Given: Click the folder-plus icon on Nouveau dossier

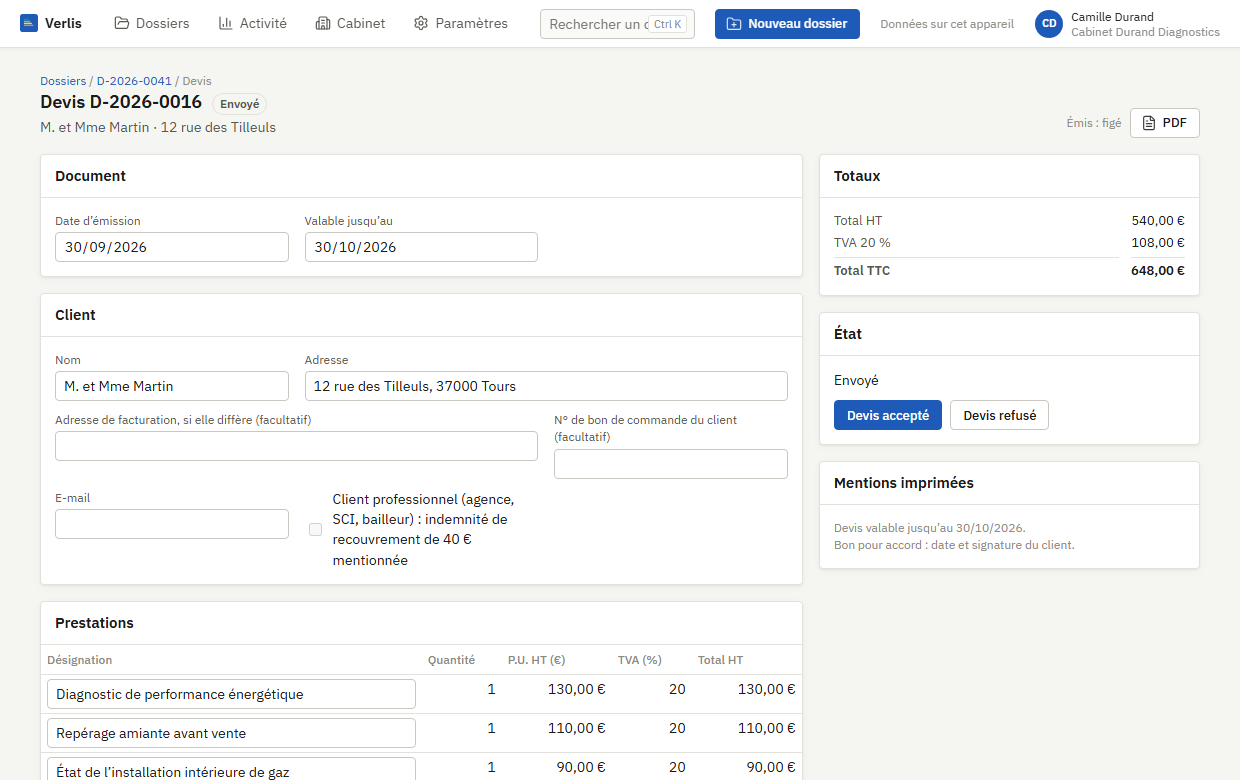Looking at the screenshot, I should 735,24.
